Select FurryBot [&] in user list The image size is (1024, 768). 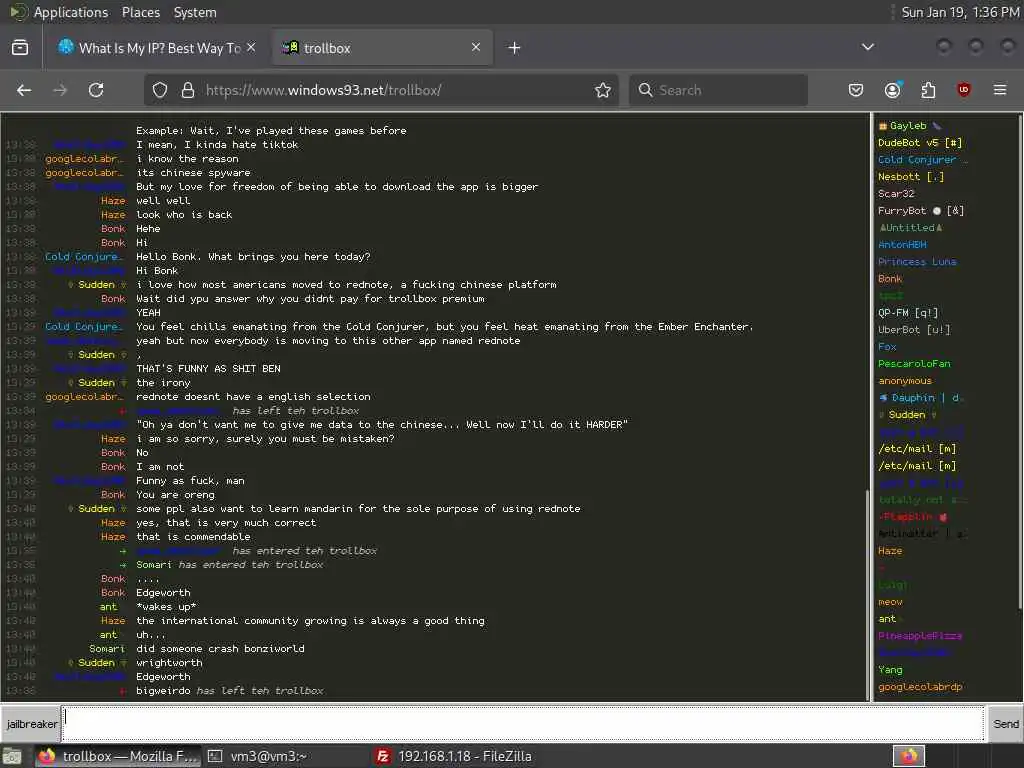(921, 210)
